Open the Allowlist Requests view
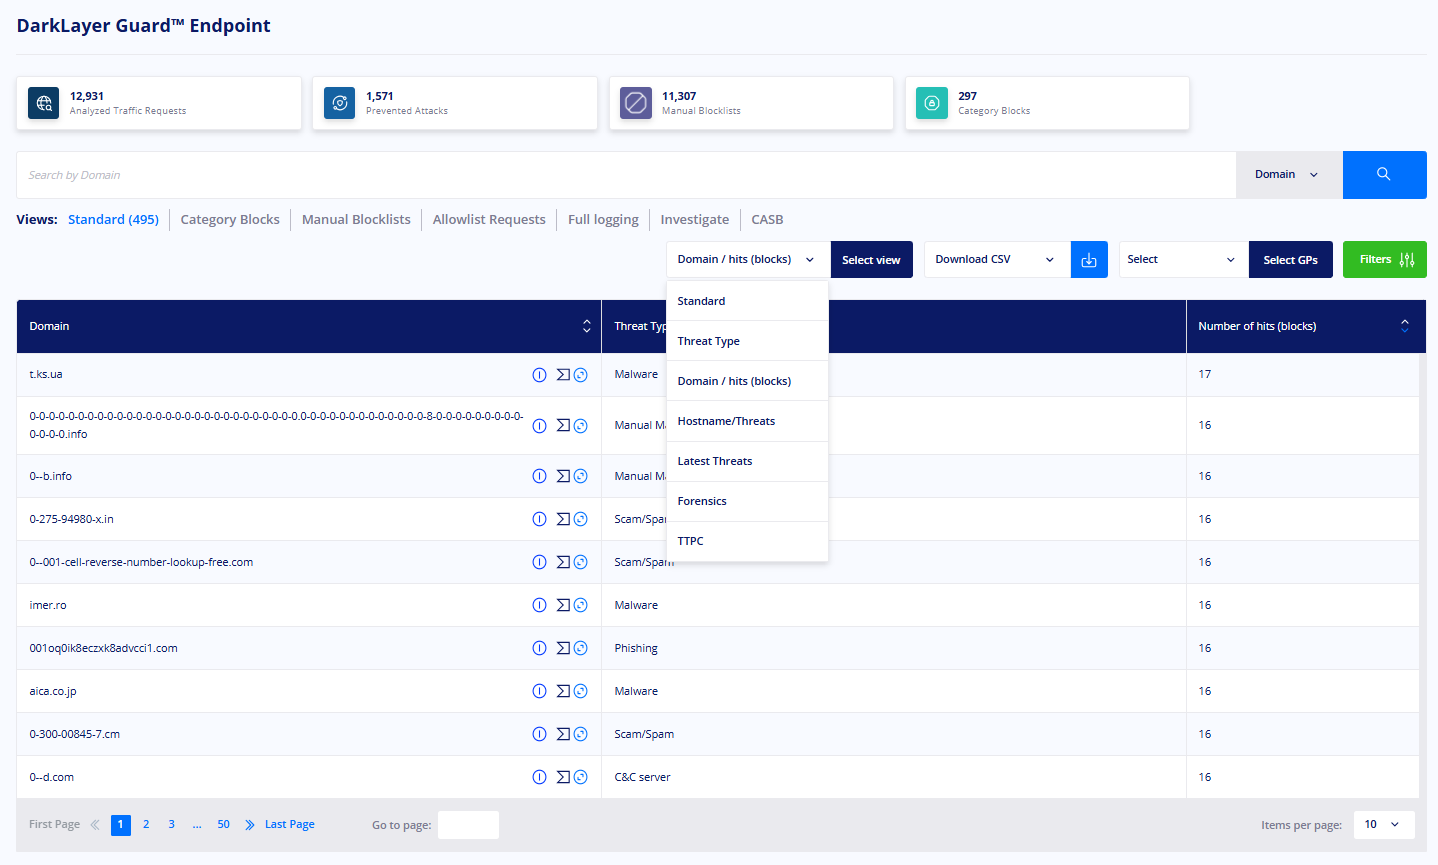1438x865 pixels. pos(489,220)
